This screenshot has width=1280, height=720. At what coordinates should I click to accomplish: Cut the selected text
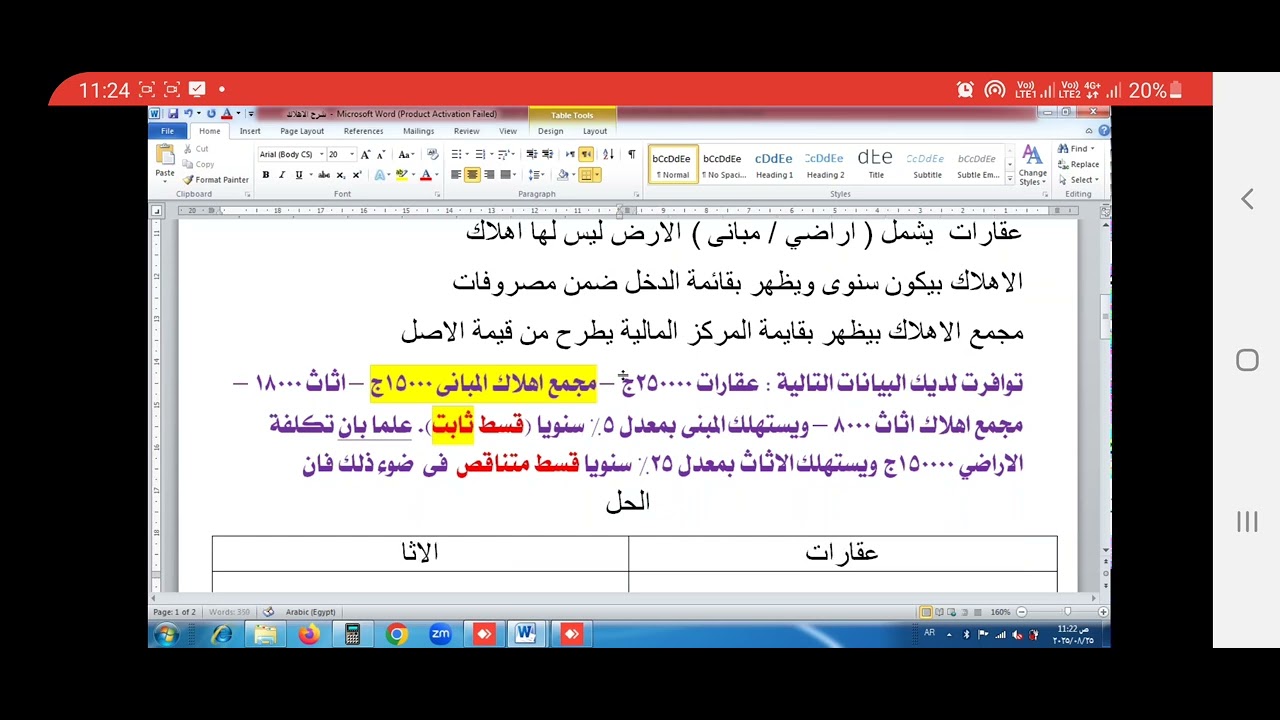[196, 149]
